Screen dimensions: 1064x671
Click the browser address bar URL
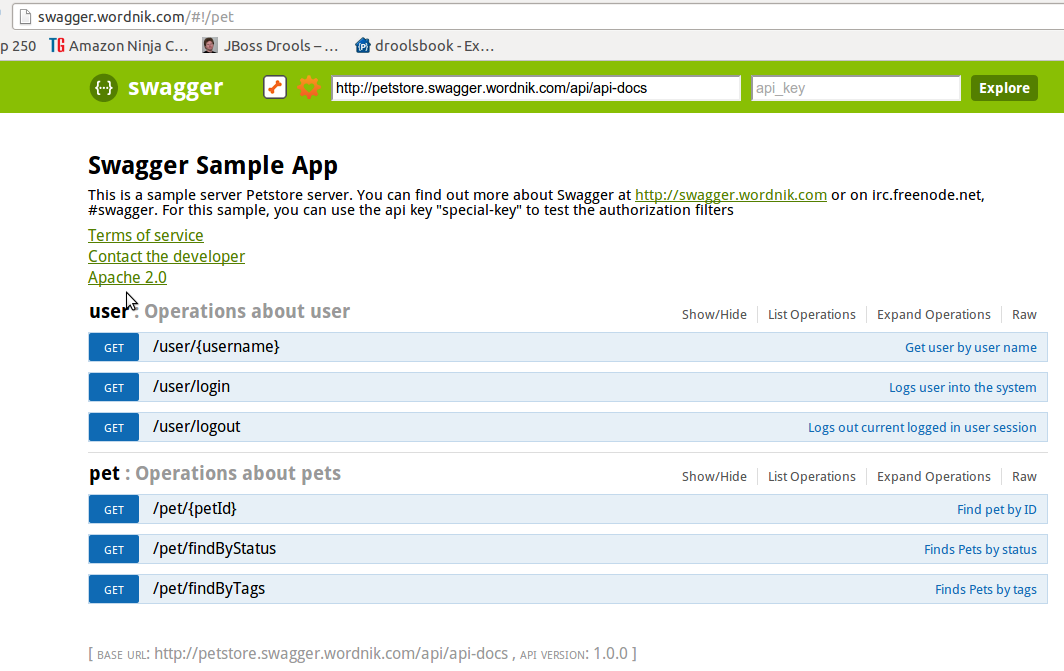(x=136, y=16)
